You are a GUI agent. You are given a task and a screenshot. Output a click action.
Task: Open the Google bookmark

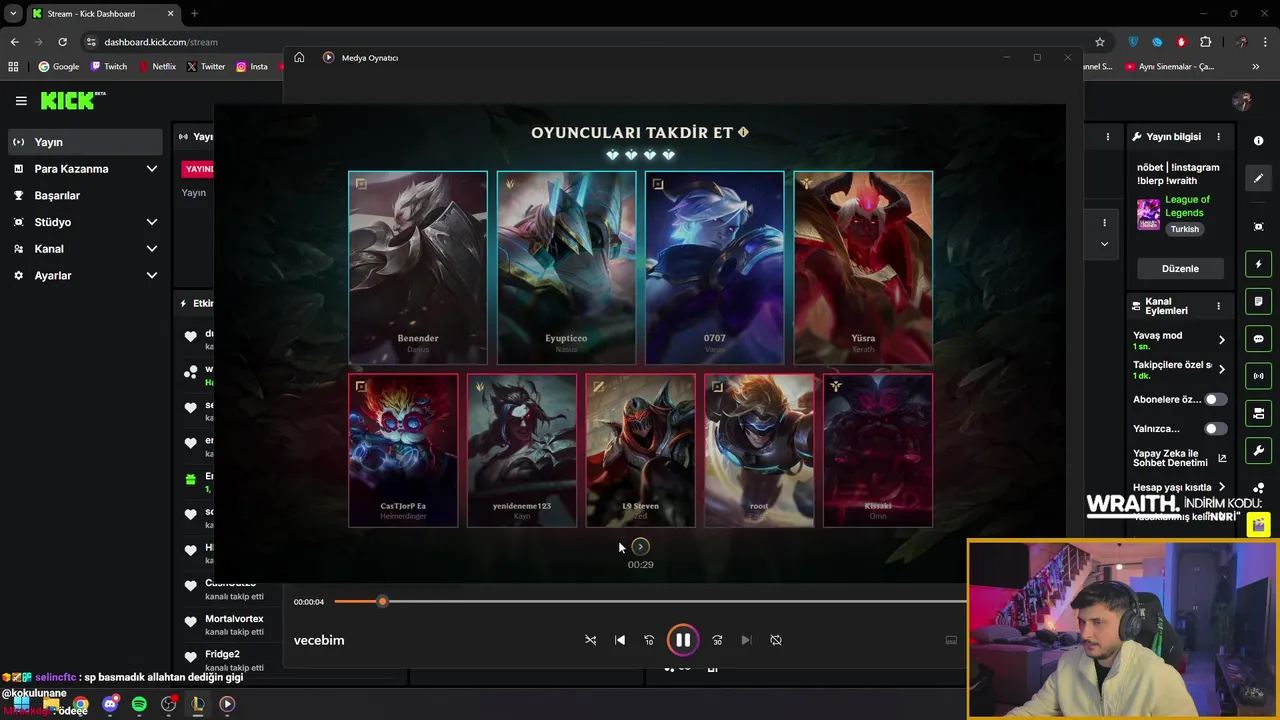pos(59,67)
